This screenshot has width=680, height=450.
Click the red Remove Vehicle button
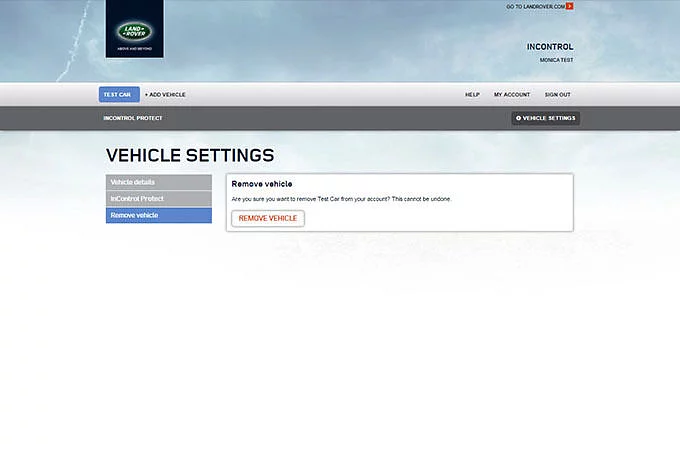268,218
